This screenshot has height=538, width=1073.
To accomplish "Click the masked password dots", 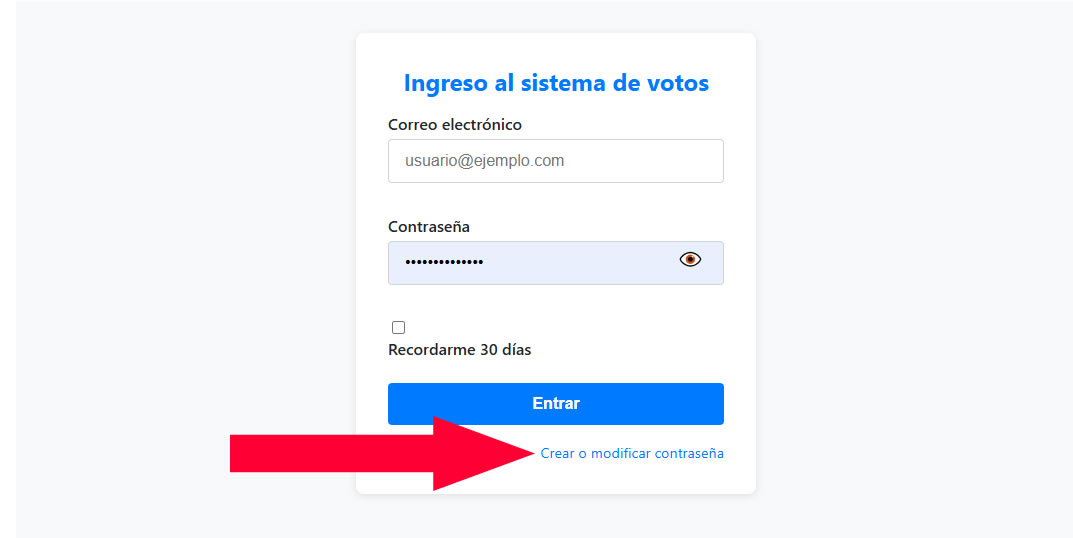I will pyautogui.click(x=444, y=262).
